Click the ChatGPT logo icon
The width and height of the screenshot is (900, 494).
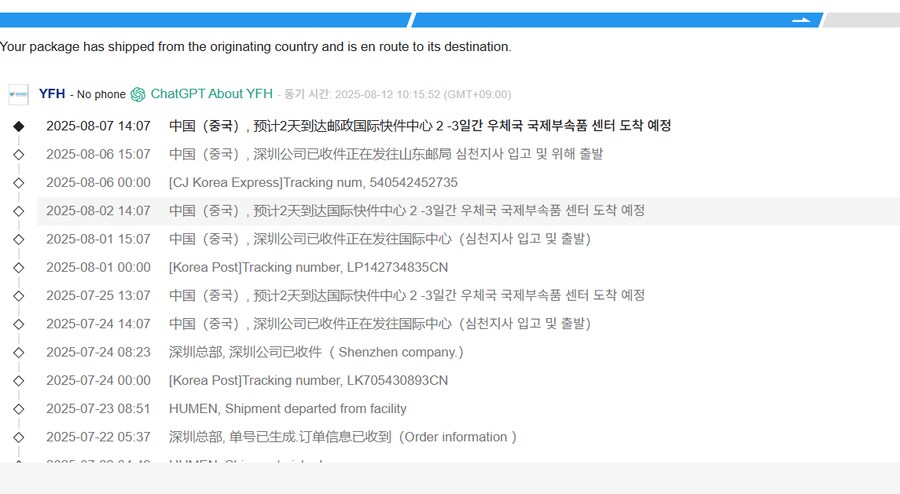coord(138,95)
